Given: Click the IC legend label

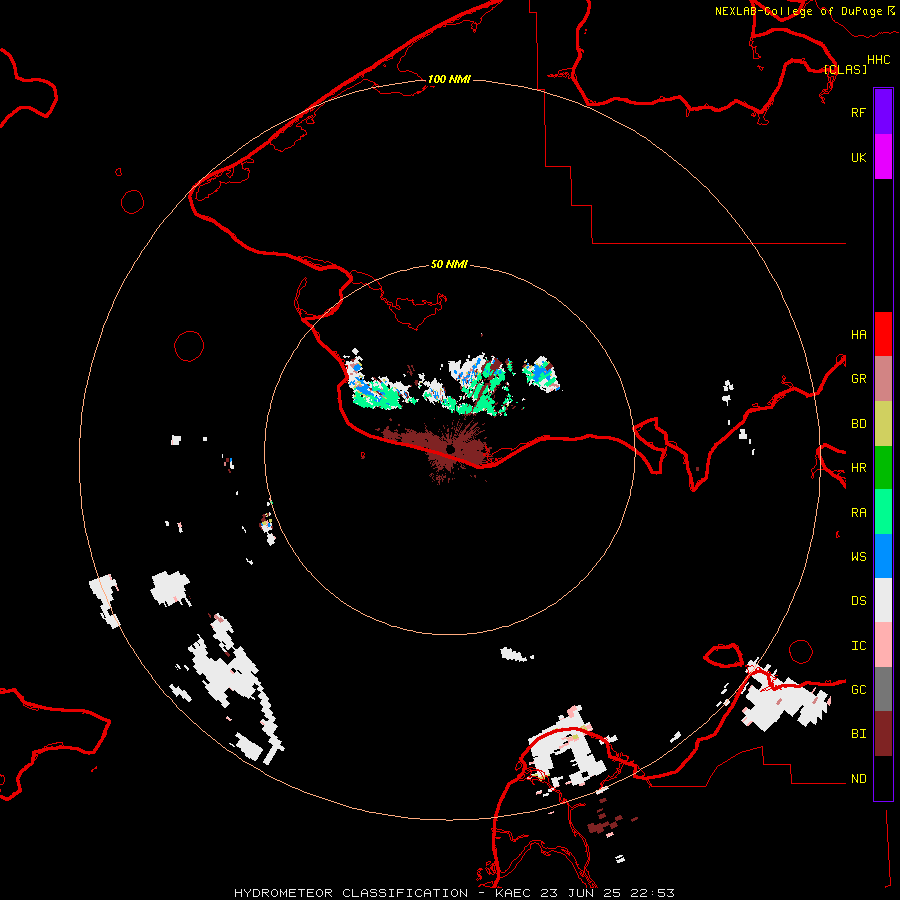Looking at the screenshot, I should (858, 646).
